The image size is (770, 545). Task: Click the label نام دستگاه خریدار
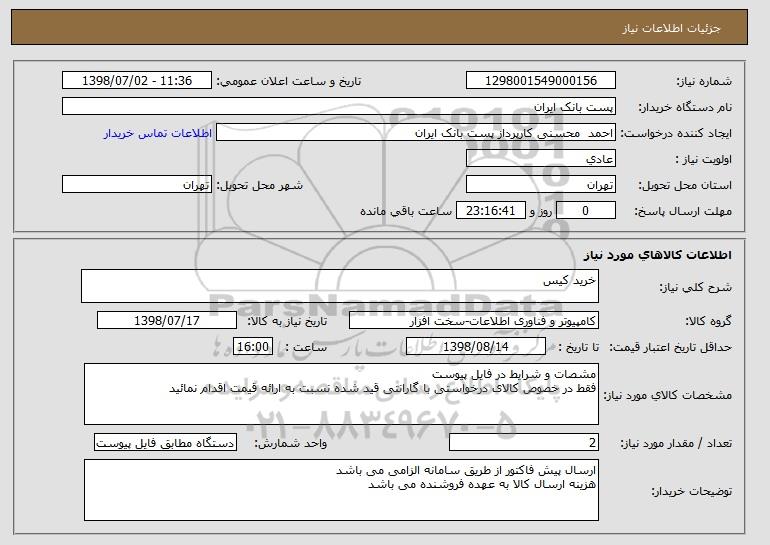pyautogui.click(x=685, y=107)
